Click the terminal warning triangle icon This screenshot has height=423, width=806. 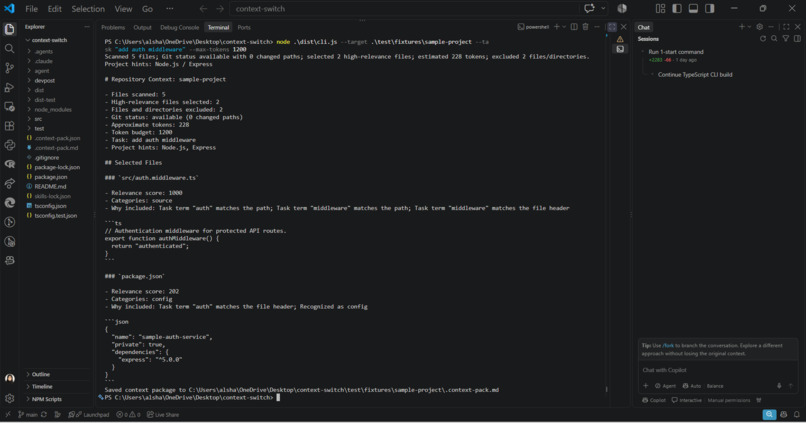click(620, 39)
